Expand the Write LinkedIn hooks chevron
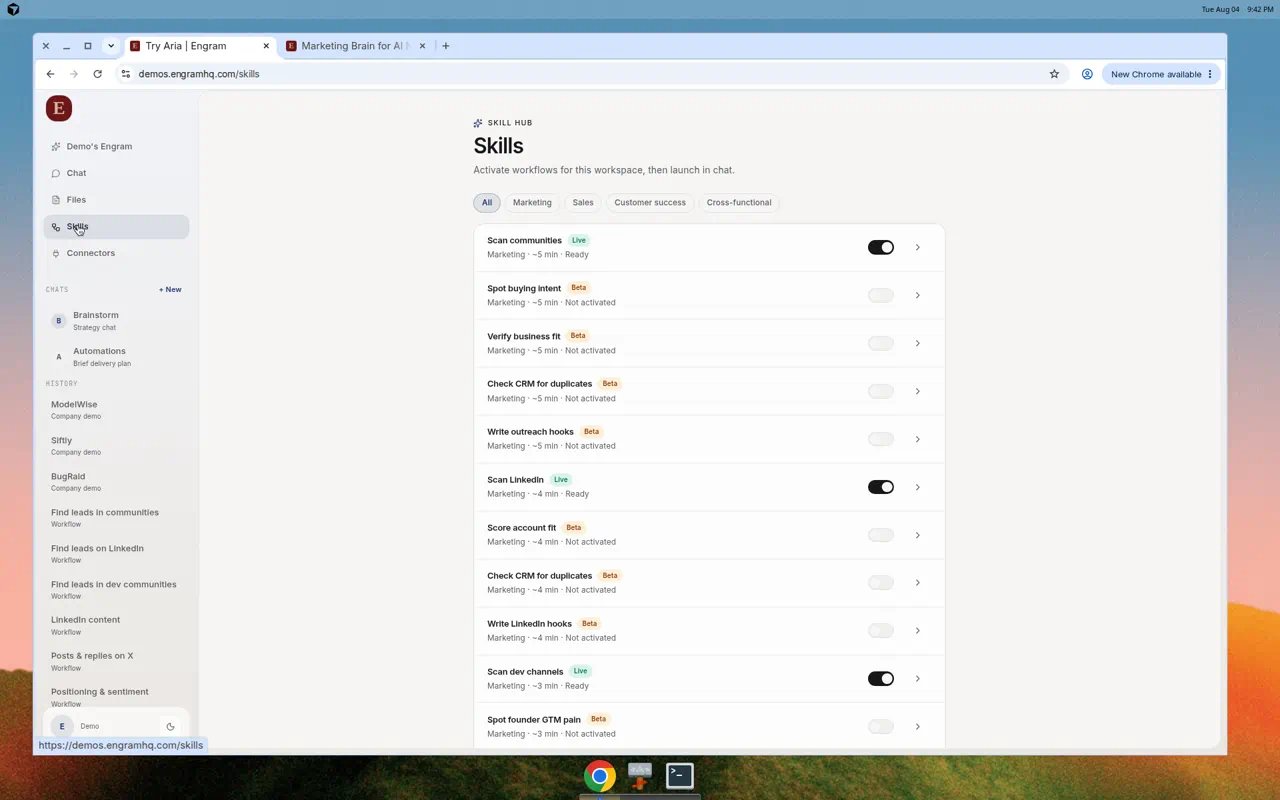The width and height of the screenshot is (1280, 800). point(918,631)
